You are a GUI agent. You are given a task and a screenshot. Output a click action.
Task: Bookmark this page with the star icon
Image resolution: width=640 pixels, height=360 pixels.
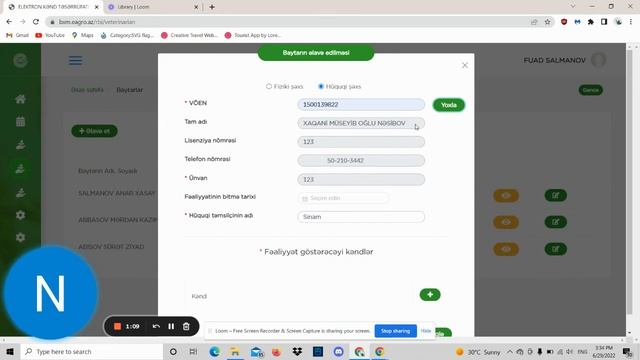(547, 22)
